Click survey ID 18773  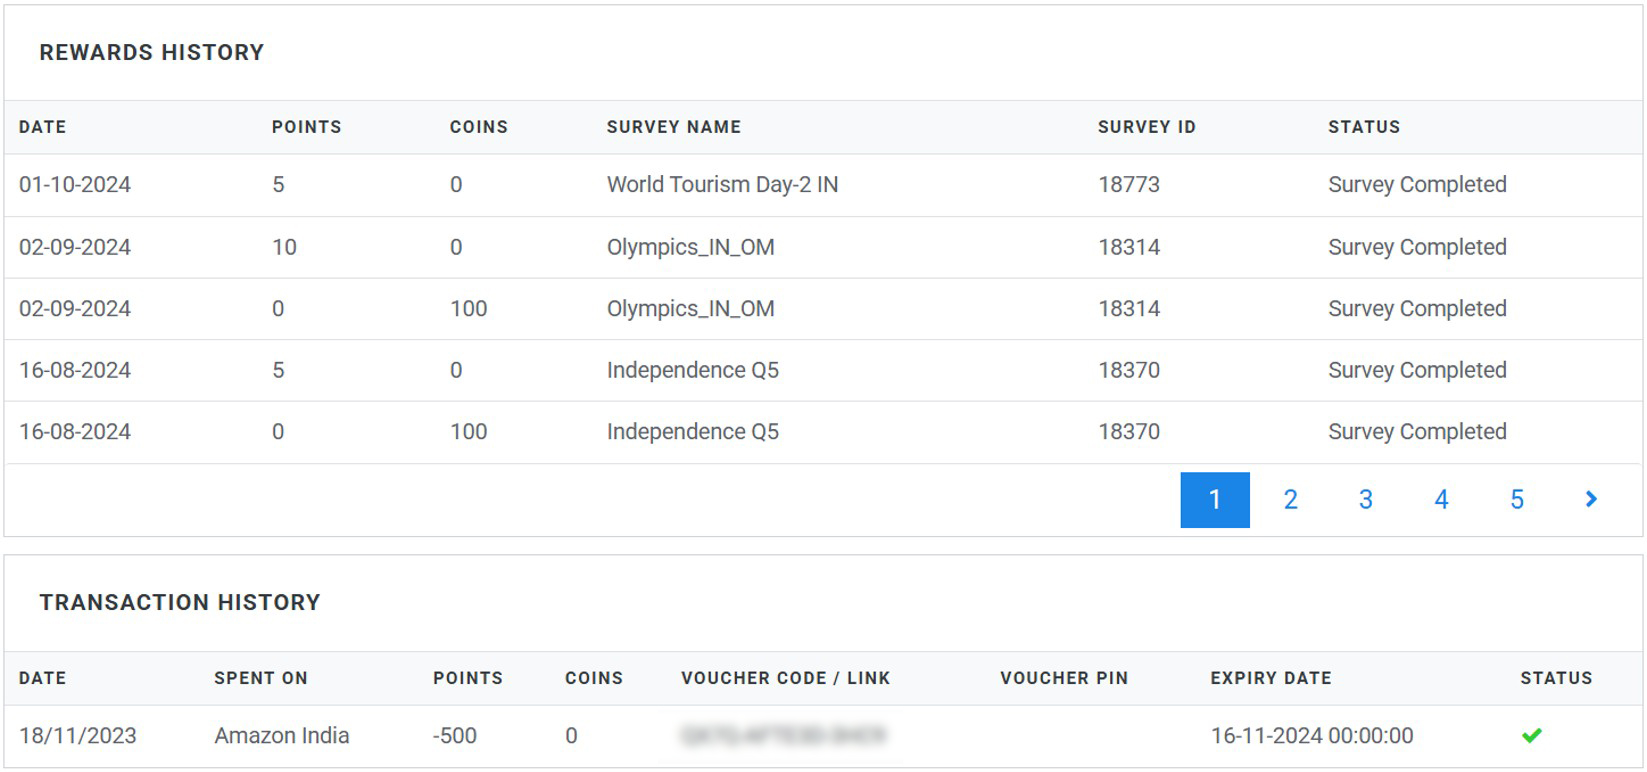tap(1128, 185)
